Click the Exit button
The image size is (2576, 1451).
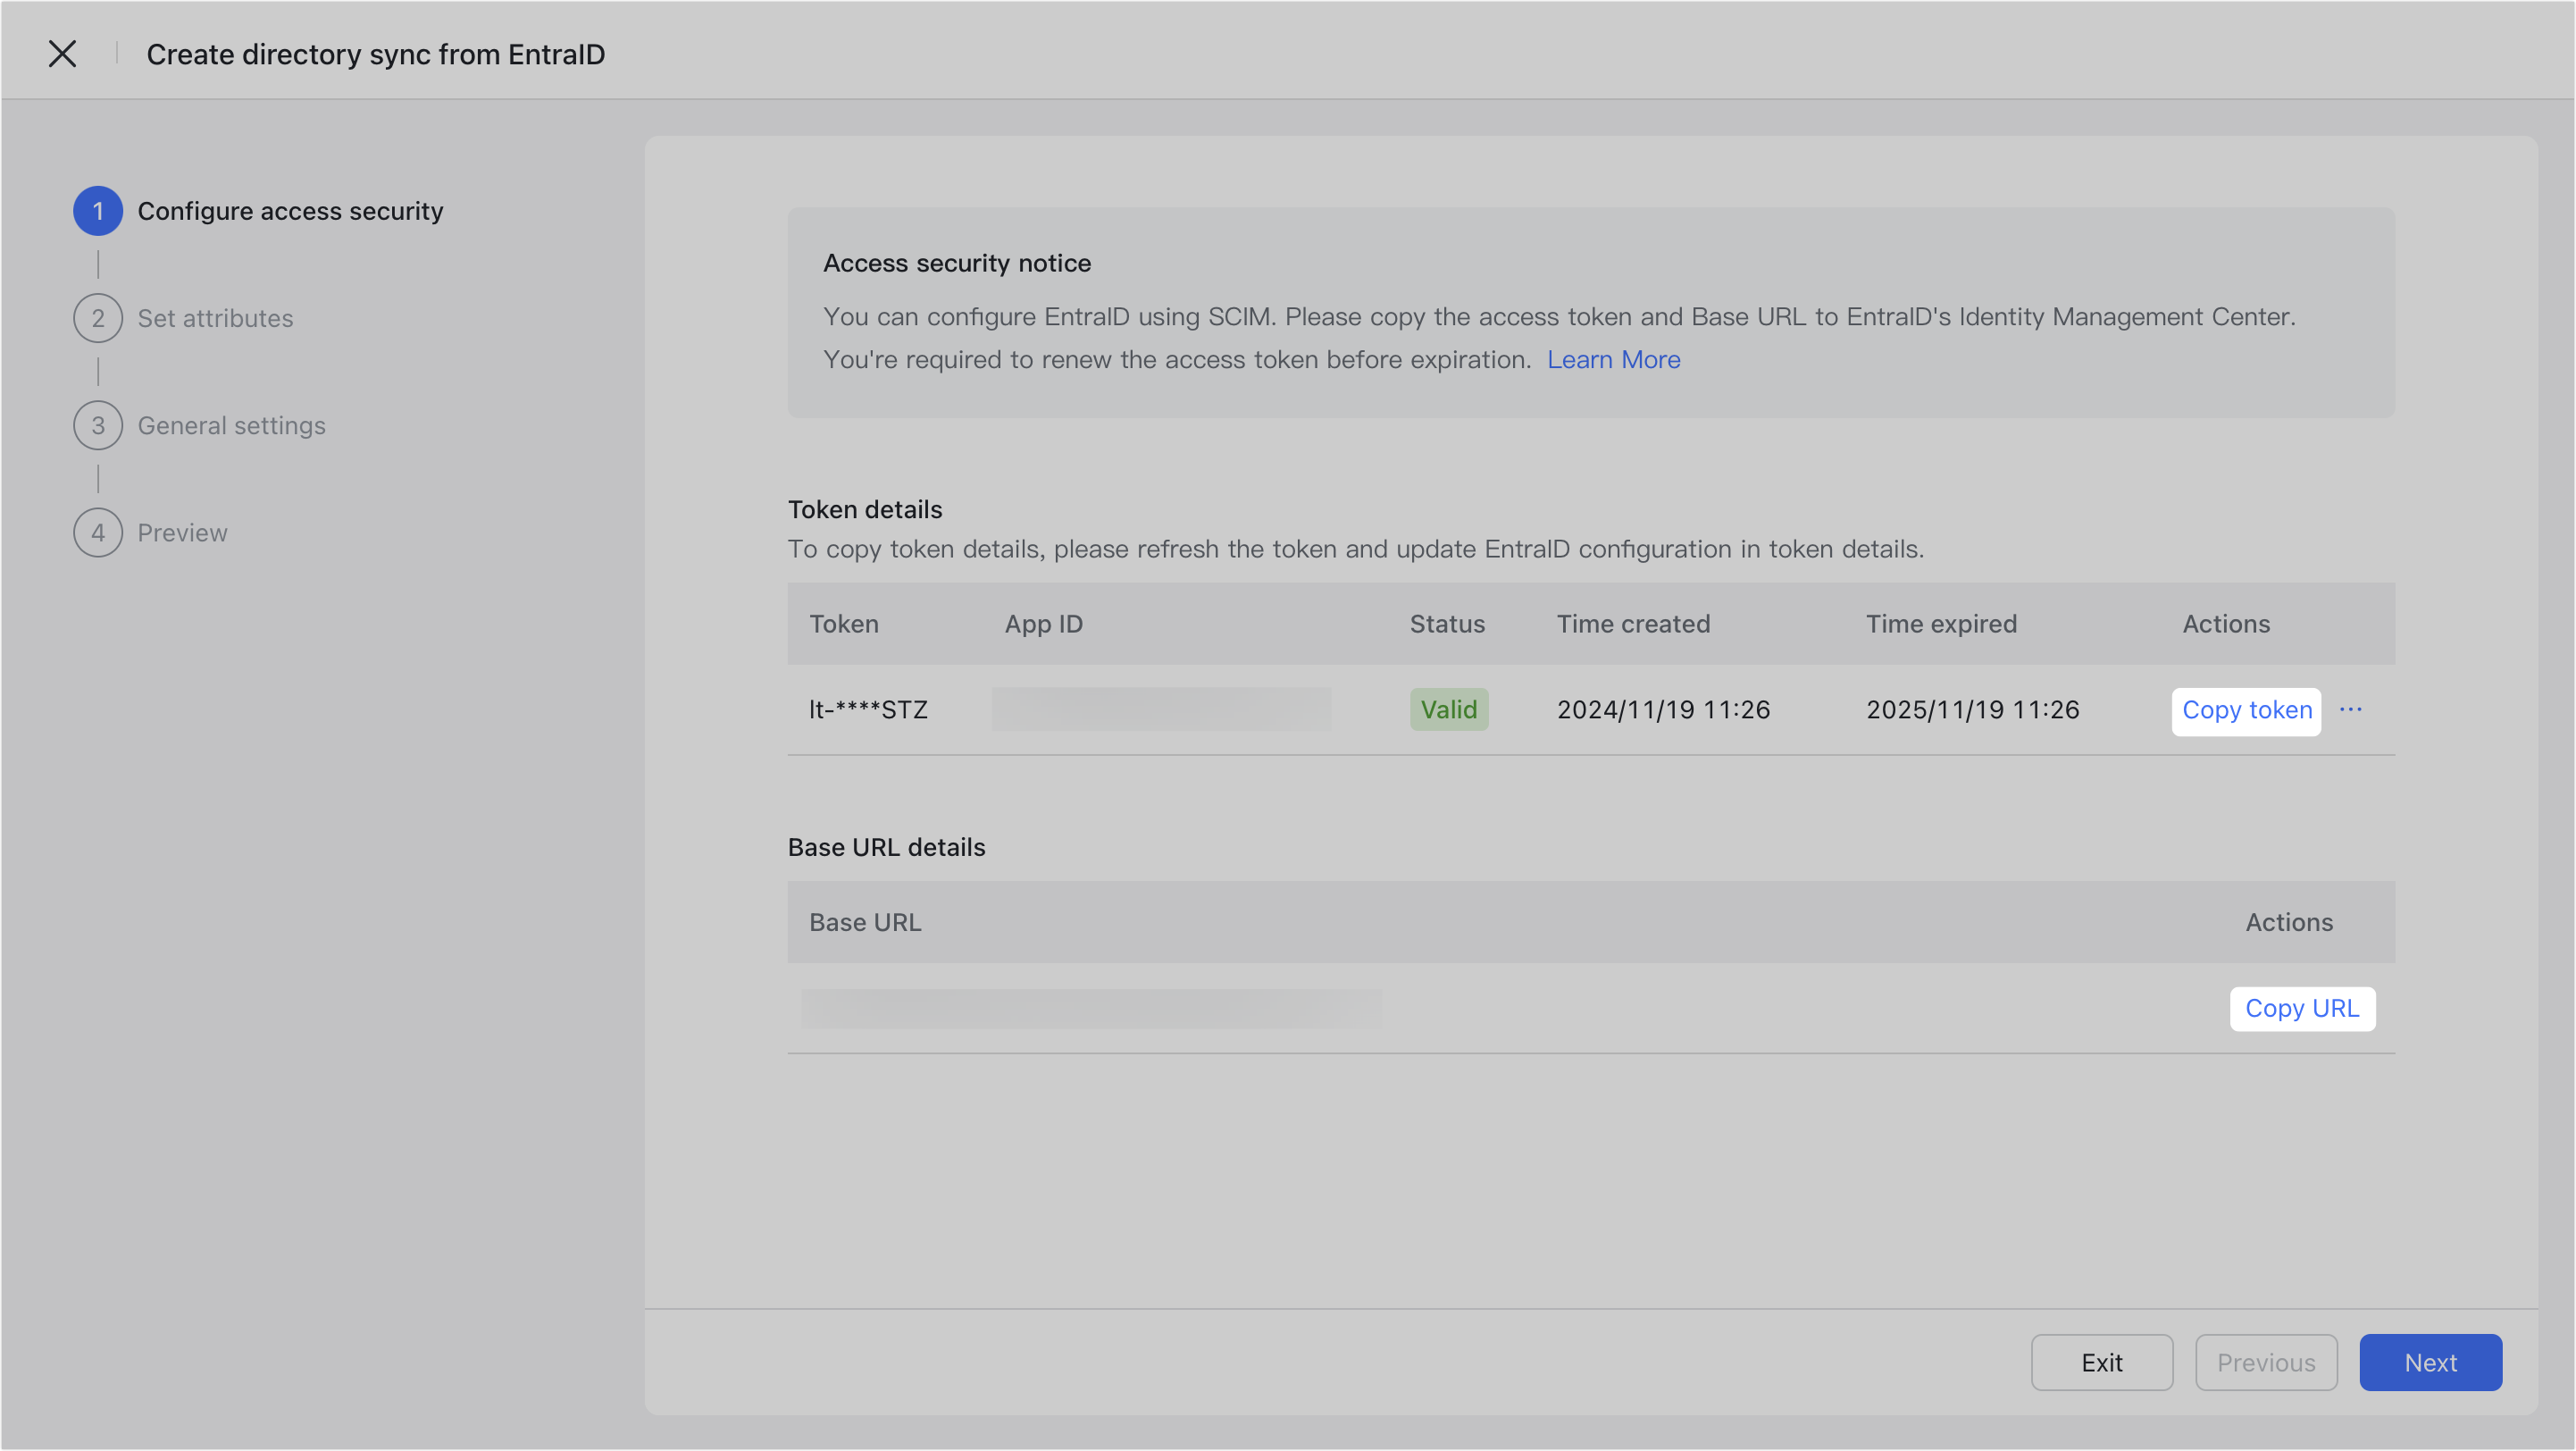tap(2101, 1362)
